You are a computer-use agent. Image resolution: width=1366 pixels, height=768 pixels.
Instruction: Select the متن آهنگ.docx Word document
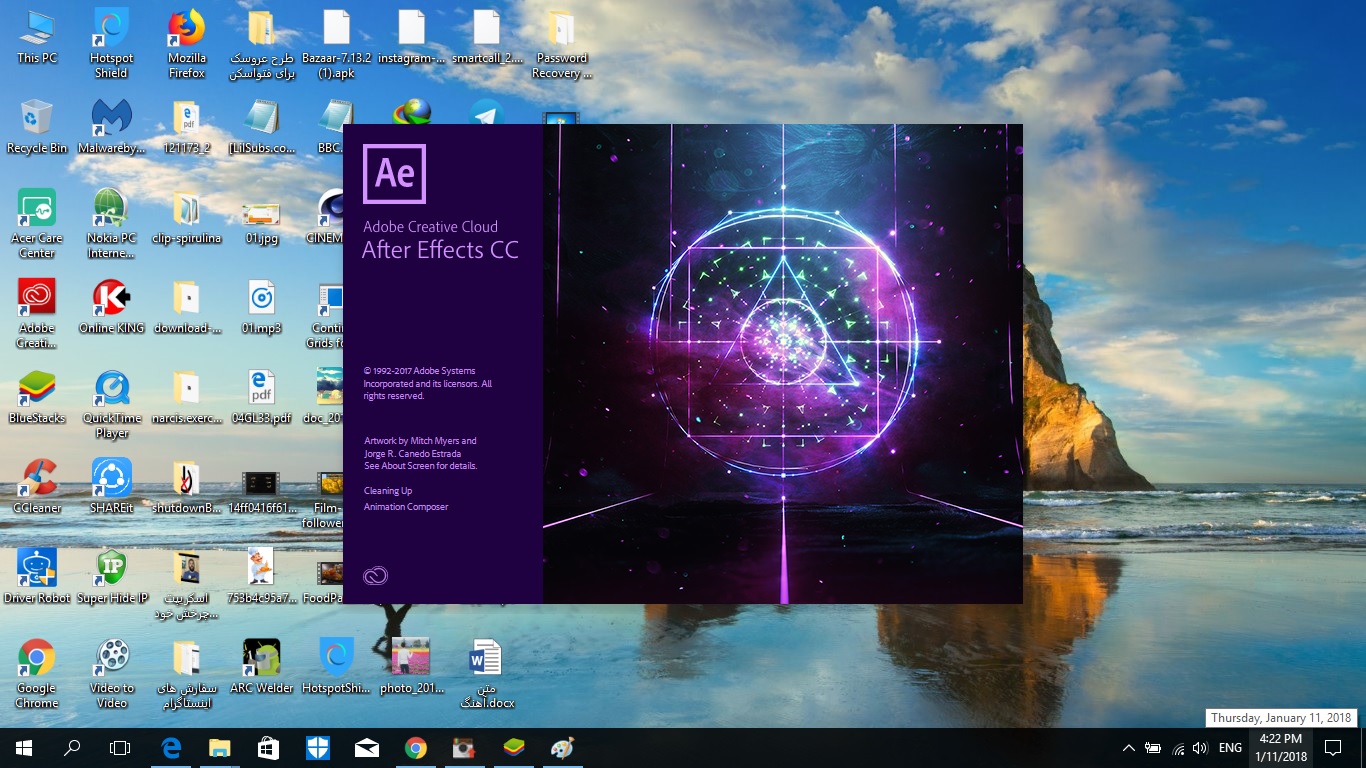[486, 674]
